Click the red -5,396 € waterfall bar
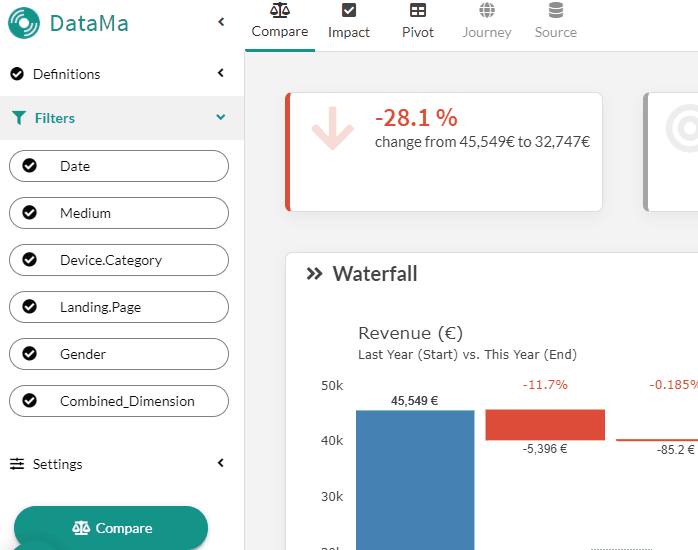Screen dimensions: 698x550 545,425
